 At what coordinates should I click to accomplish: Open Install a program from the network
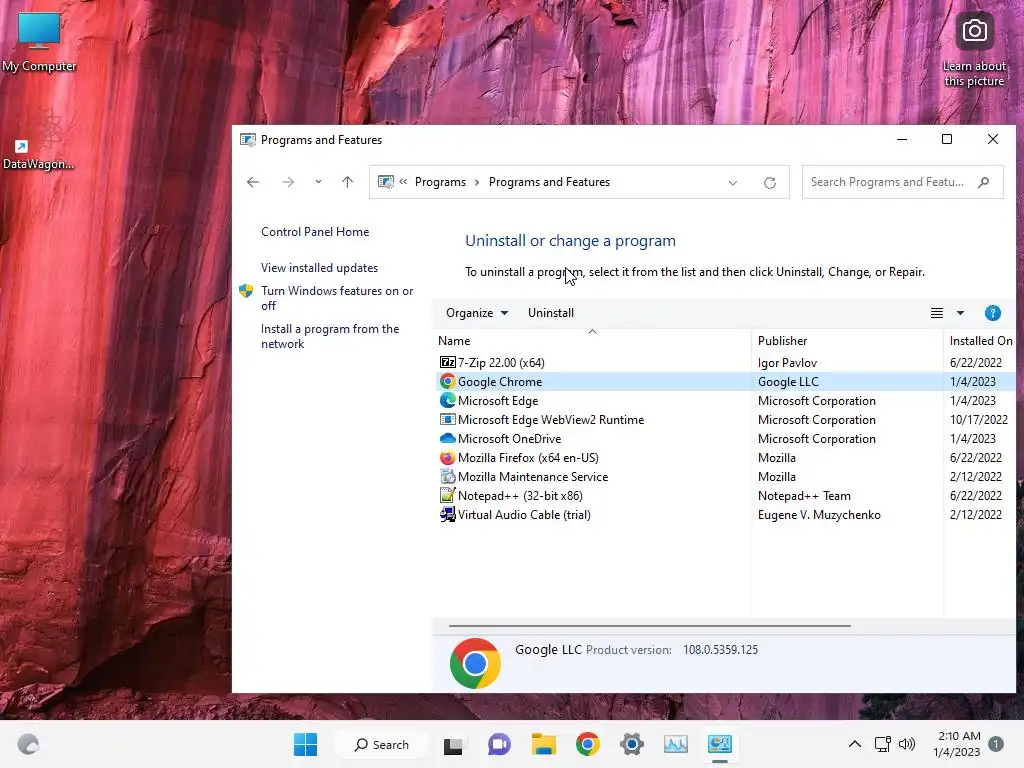(330, 336)
